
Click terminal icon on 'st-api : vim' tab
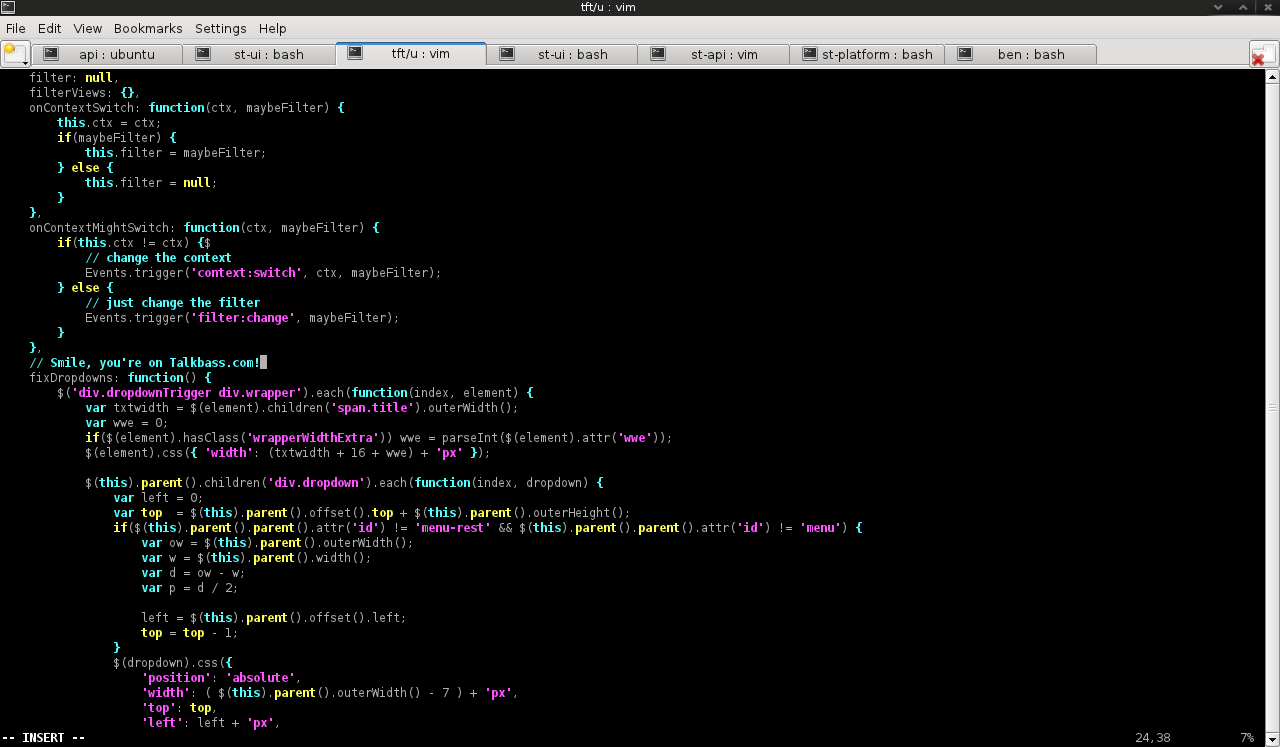[x=659, y=54]
